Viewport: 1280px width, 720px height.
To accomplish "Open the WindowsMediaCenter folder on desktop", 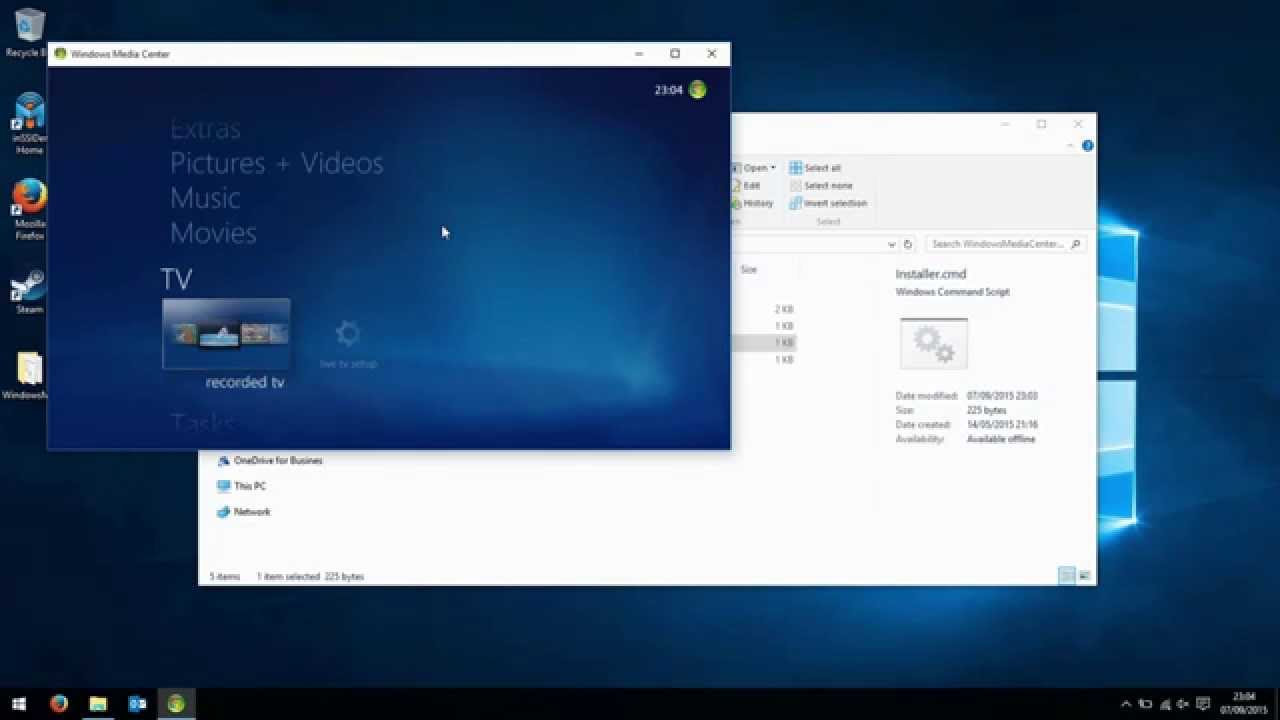I will (27, 376).
